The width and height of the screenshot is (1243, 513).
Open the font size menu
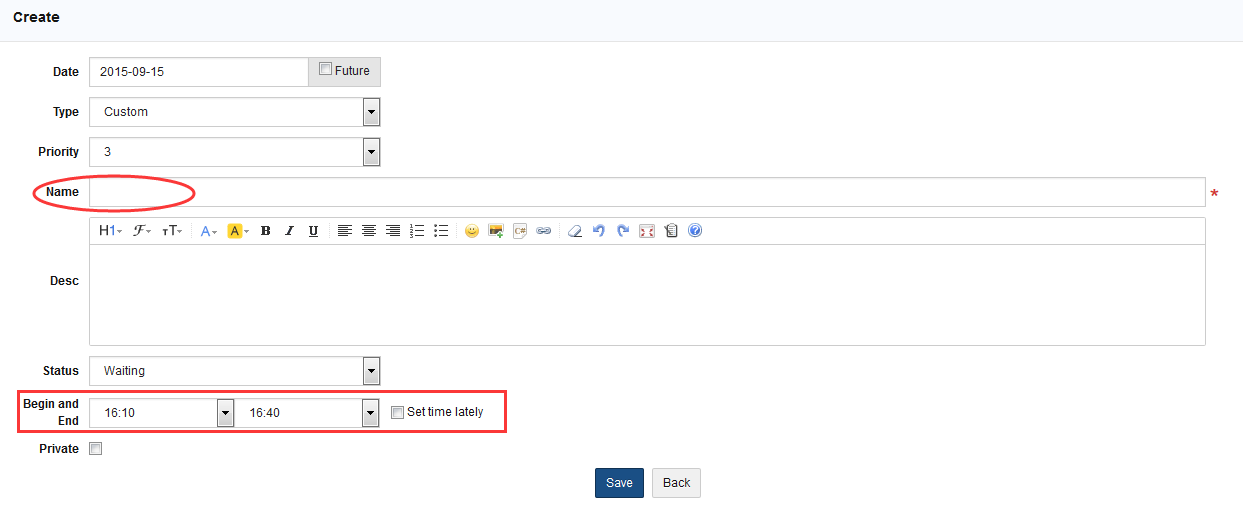(172, 231)
